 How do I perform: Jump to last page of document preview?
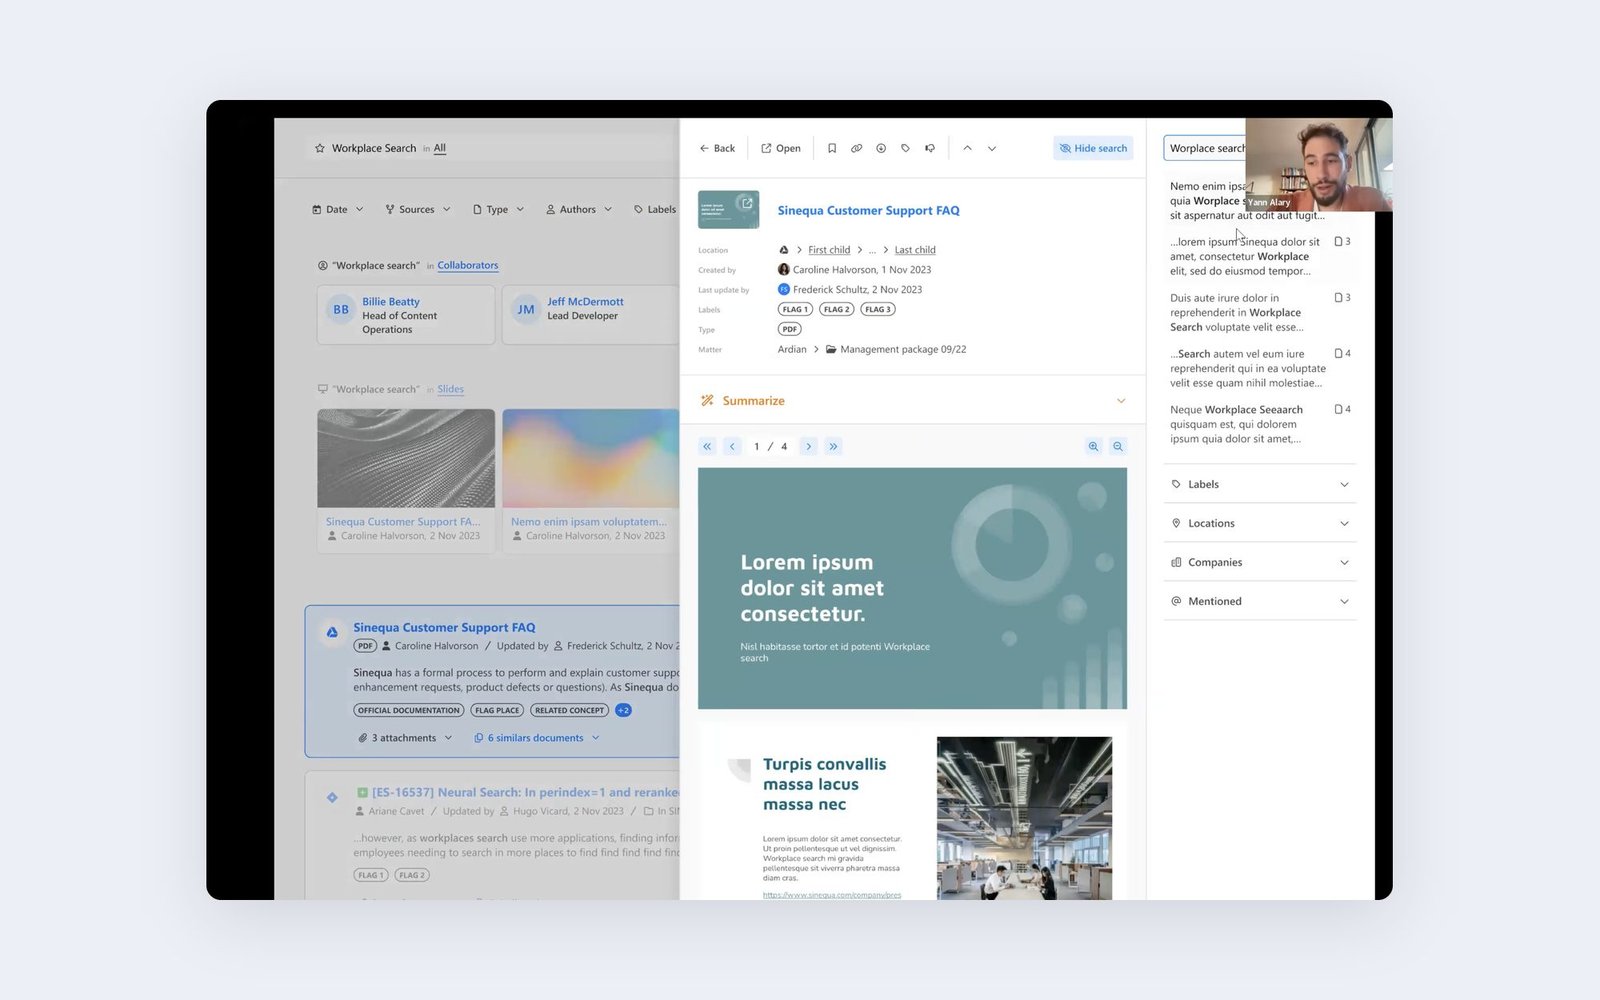(833, 446)
